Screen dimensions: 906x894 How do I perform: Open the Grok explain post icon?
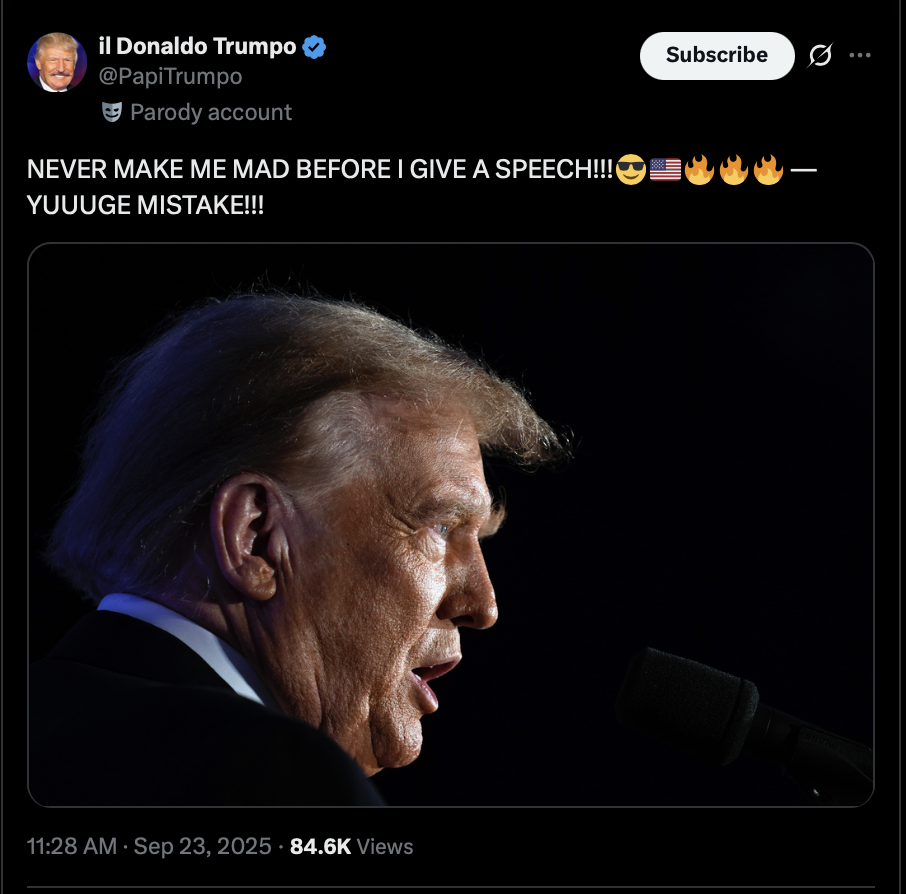pos(819,56)
